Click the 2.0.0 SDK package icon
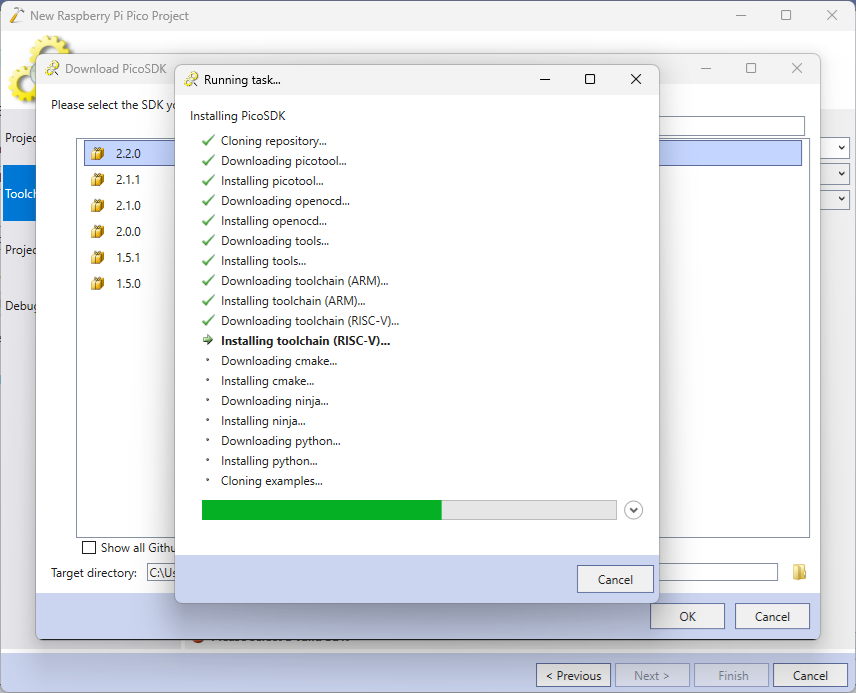This screenshot has height=693, width=856. 97,232
